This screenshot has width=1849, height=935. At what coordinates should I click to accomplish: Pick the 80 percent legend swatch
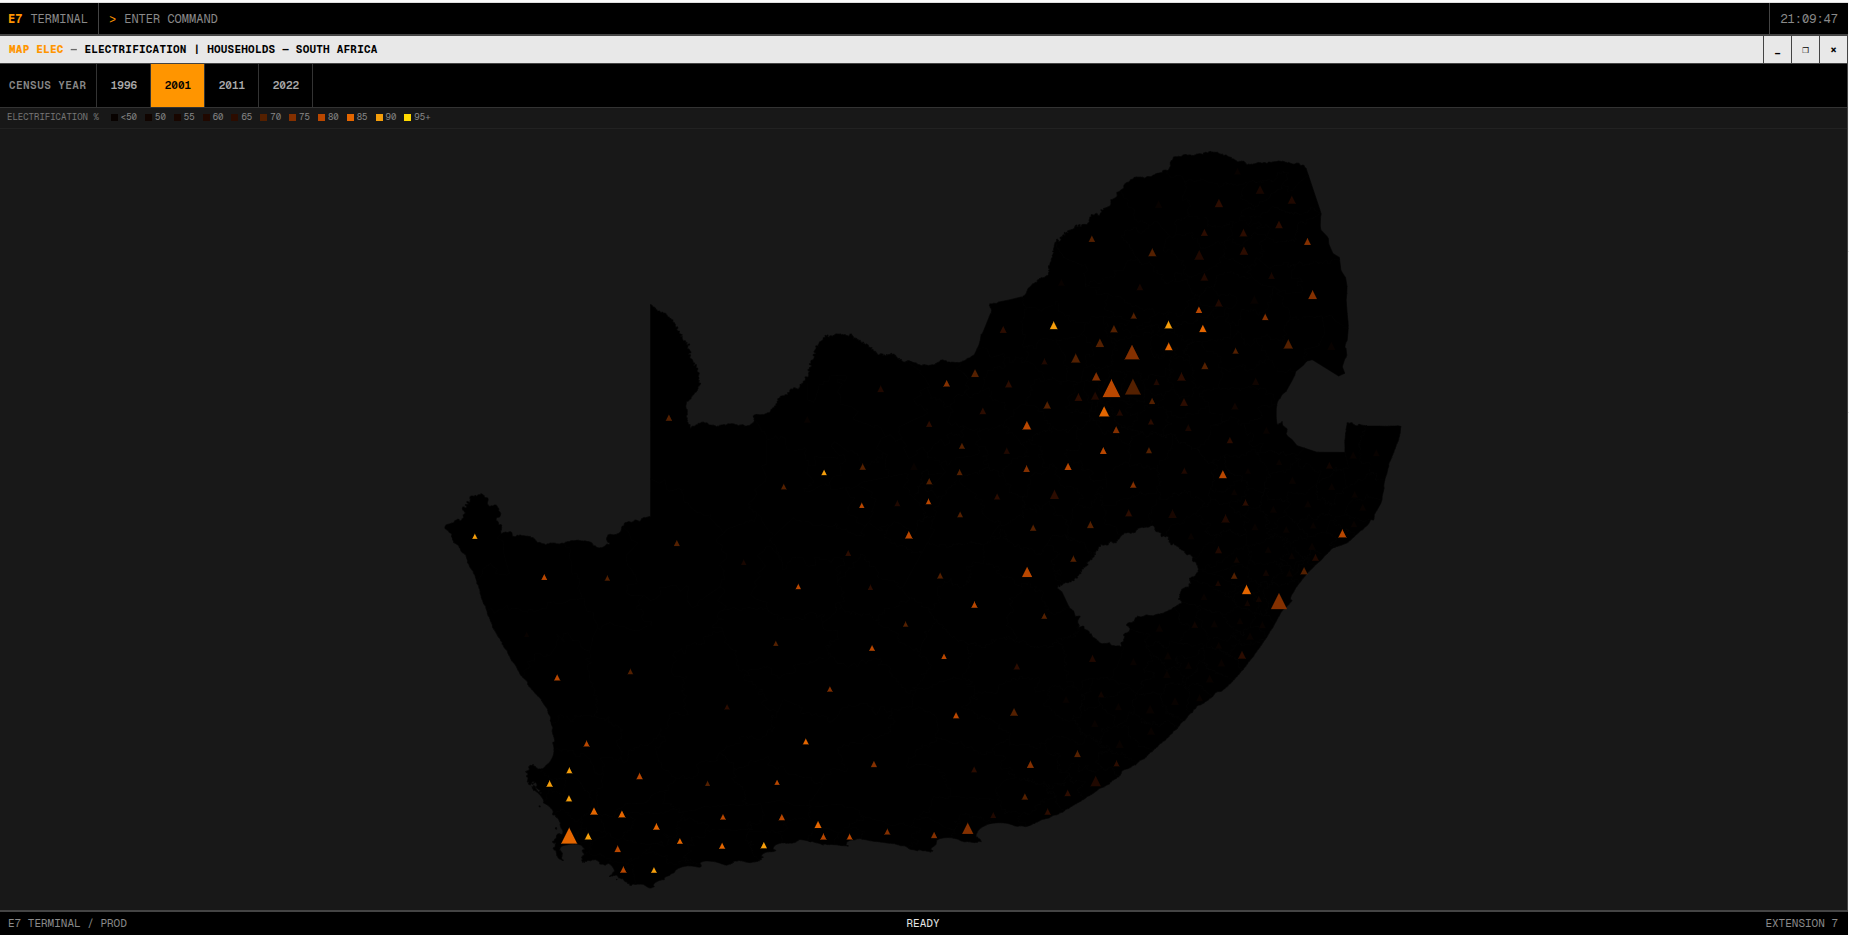[321, 118]
